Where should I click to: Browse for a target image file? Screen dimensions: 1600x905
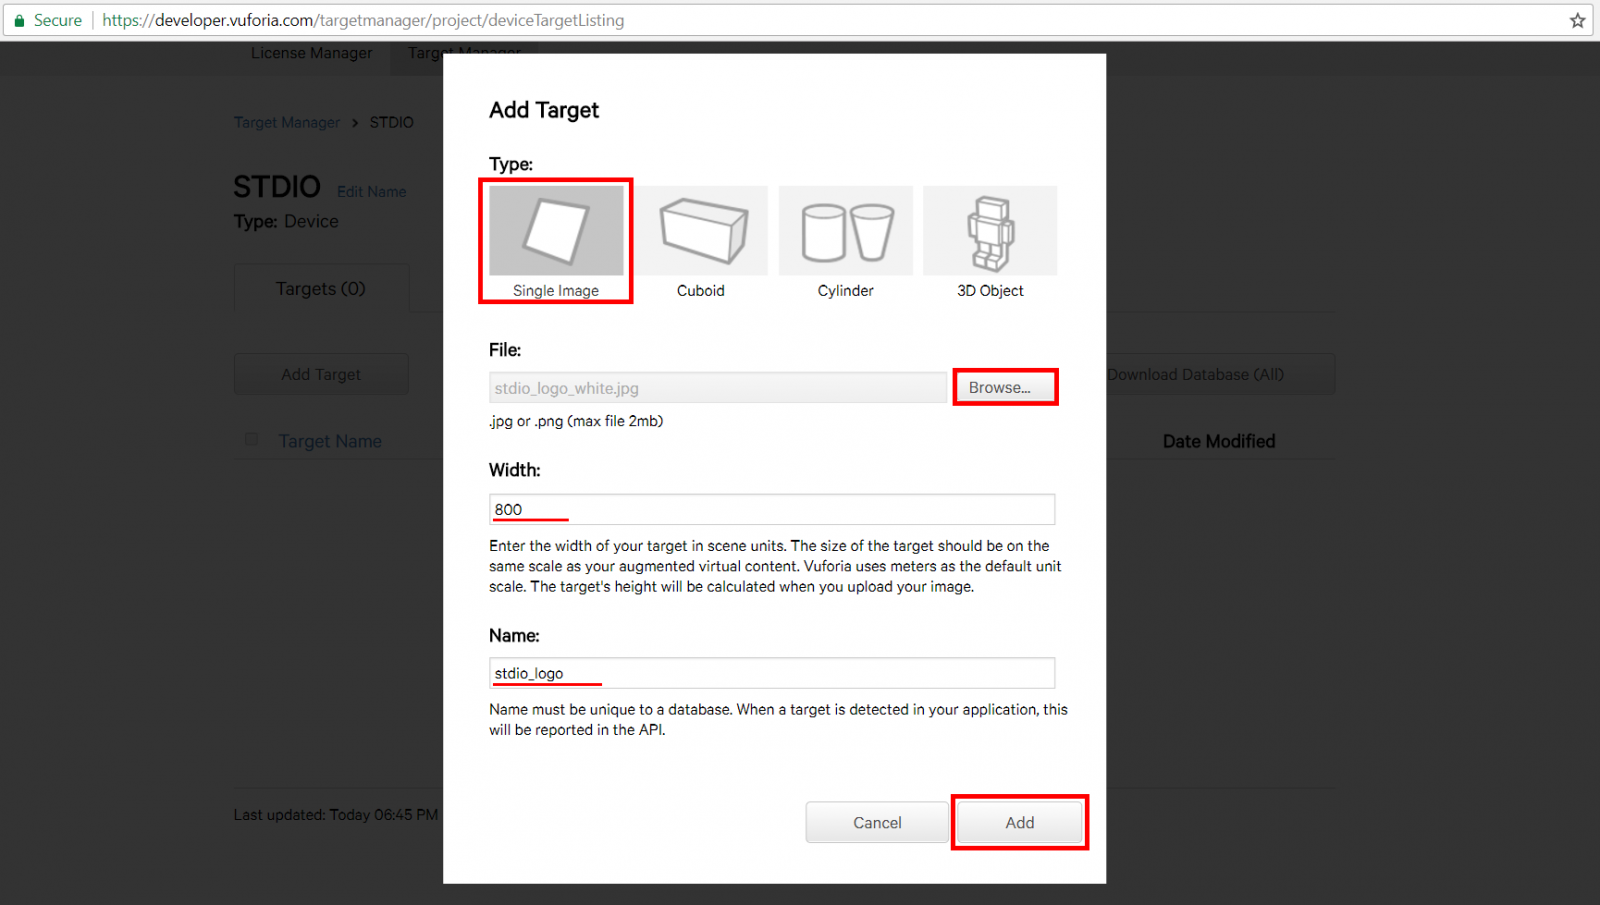[1004, 387]
